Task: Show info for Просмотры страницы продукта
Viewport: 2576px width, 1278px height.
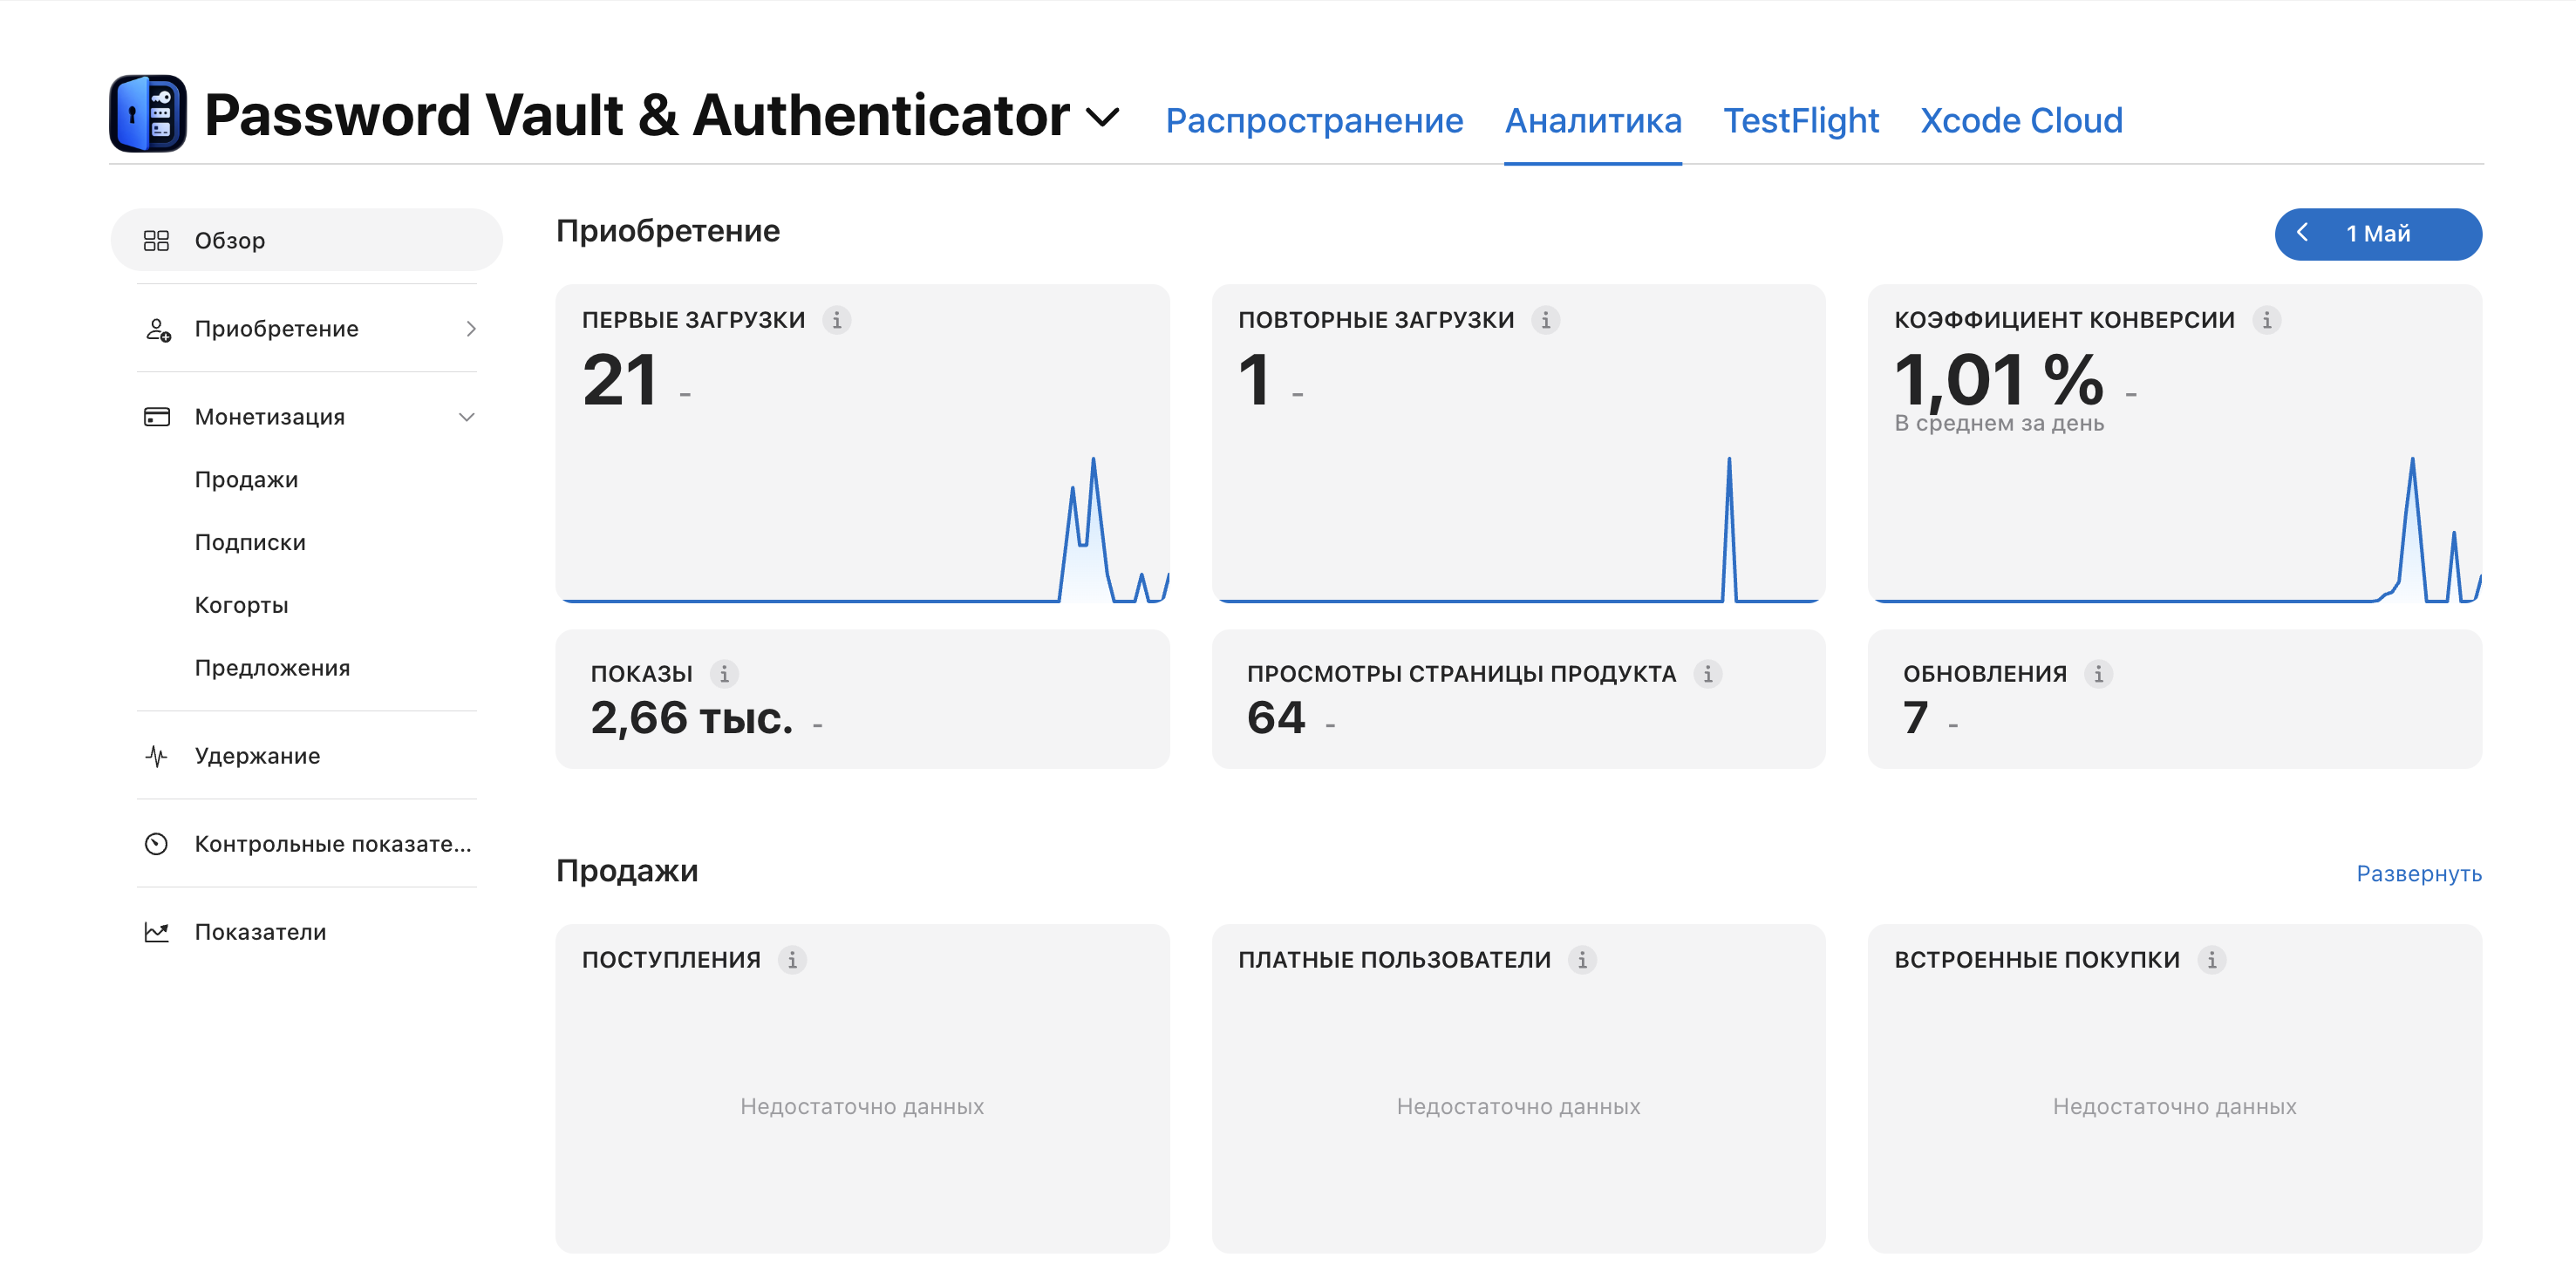Action: pos(1707,674)
